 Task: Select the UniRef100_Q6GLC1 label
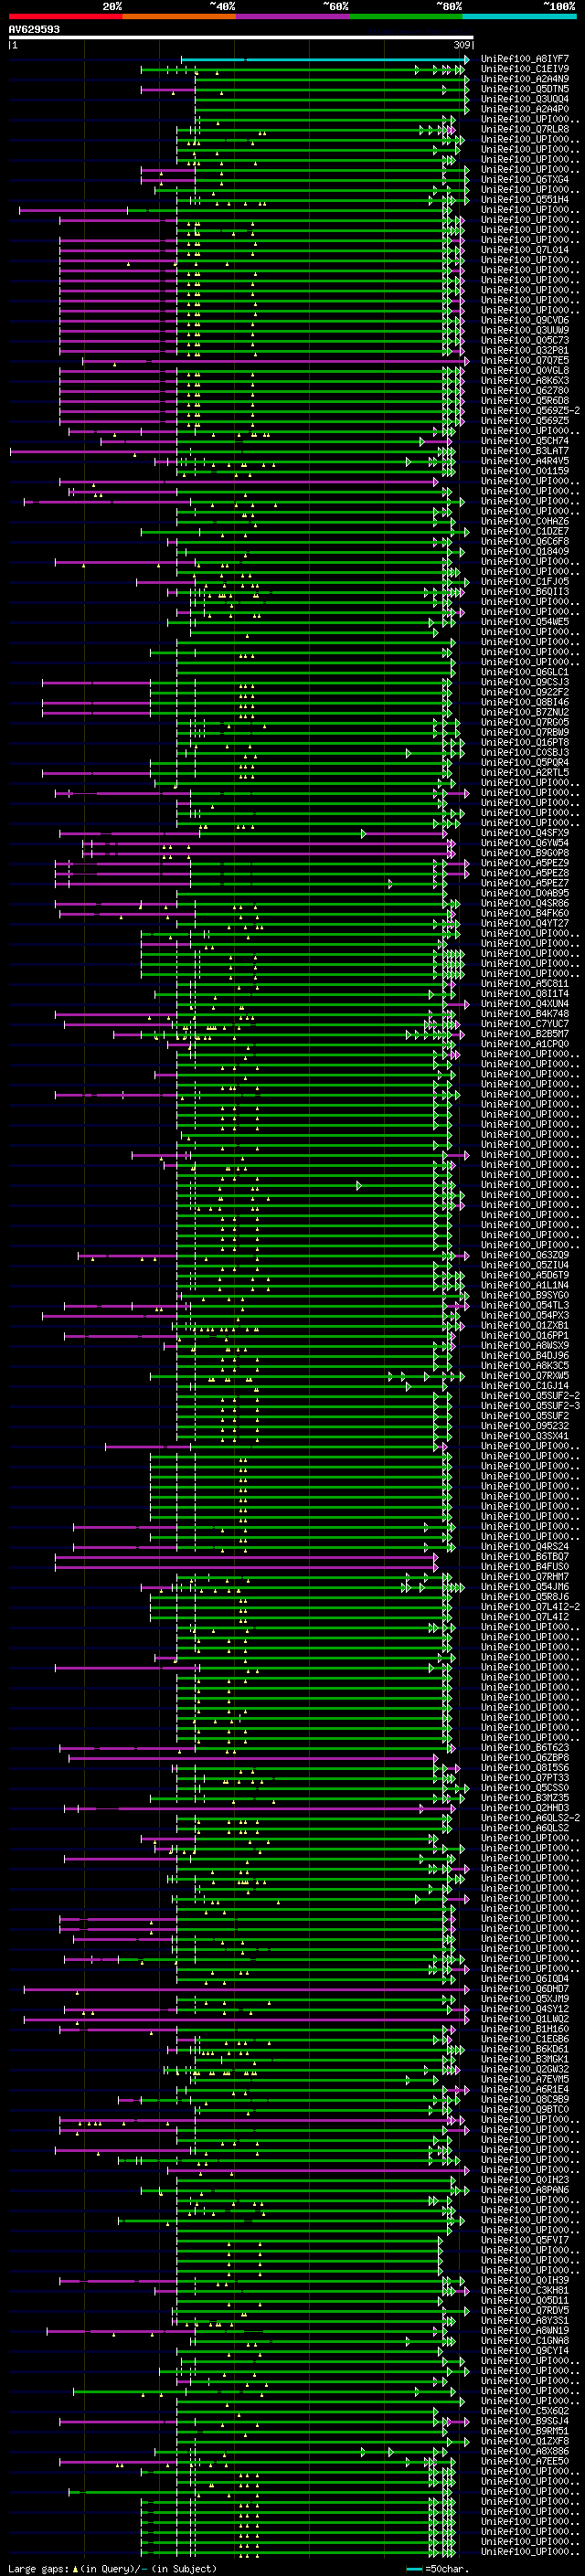tap(525, 672)
